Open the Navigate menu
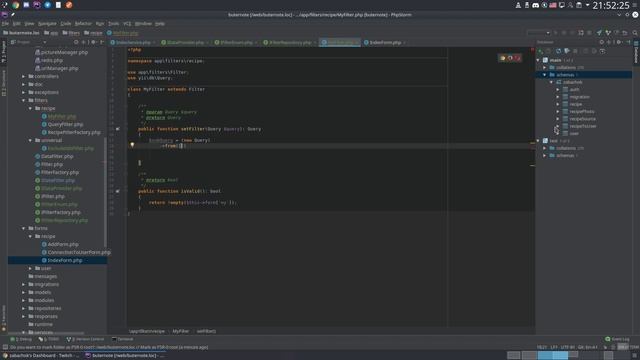Image resolution: width=640 pixels, height=360 pixels. click(x=47, y=24)
